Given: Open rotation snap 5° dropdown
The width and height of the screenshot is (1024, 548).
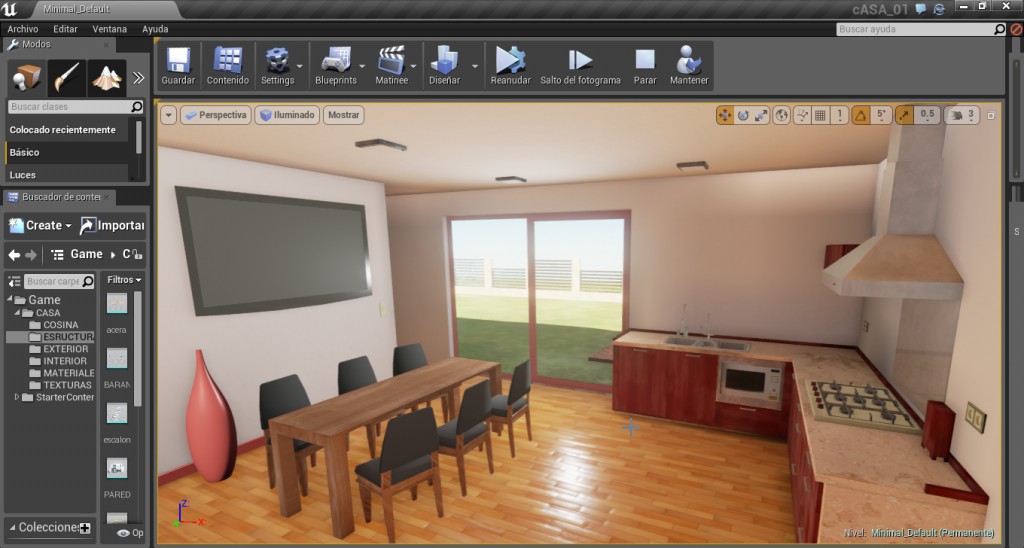Looking at the screenshot, I should tap(881, 116).
